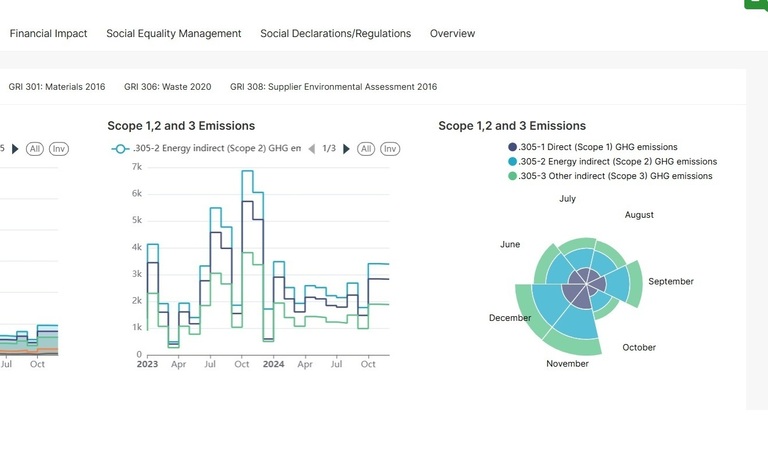Invert selection in the leftmost cropped chart legend
This screenshot has width=768, height=468.
pos(59,149)
